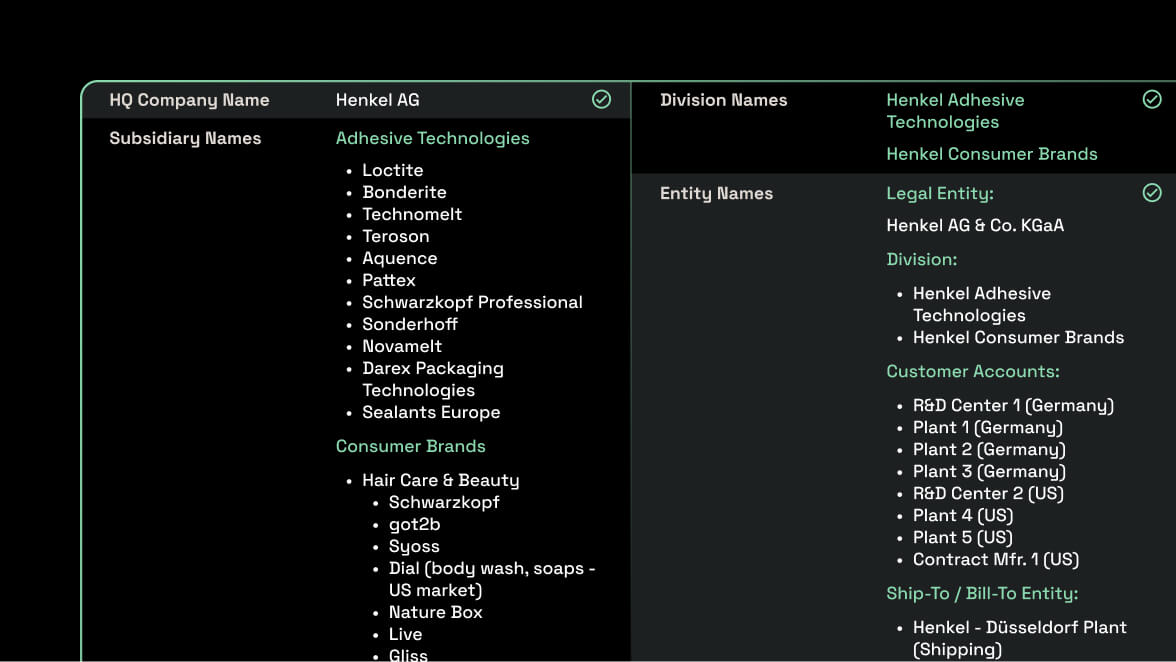Image resolution: width=1176 pixels, height=662 pixels.
Task: Click the Loctite list item
Action: (392, 170)
